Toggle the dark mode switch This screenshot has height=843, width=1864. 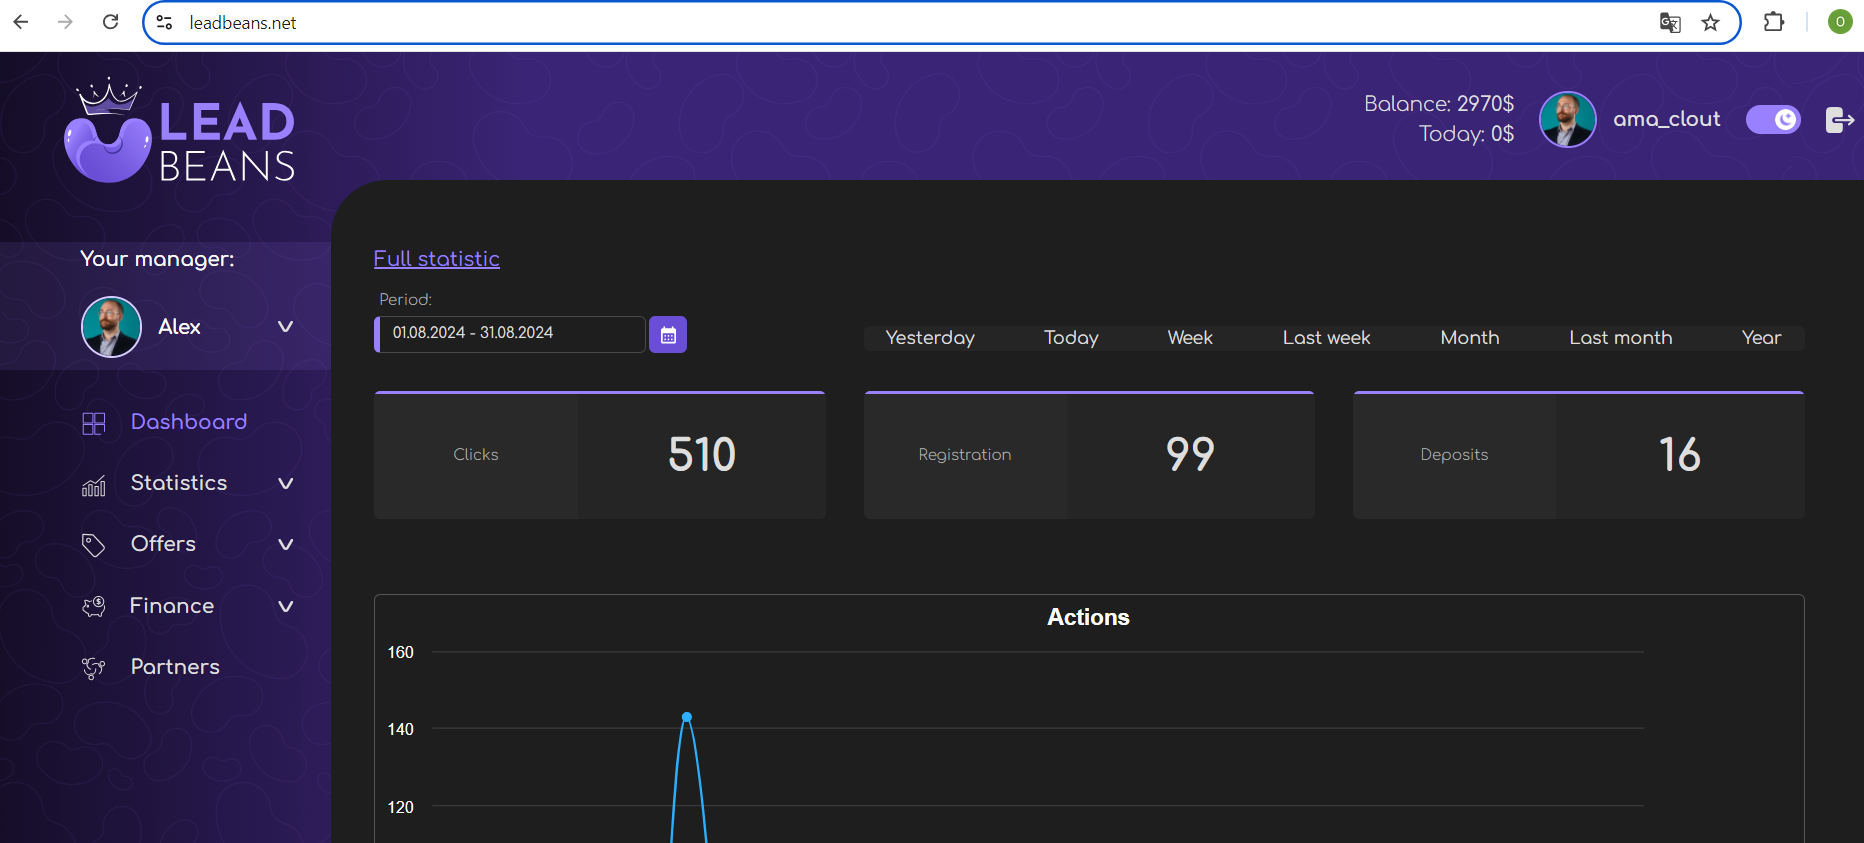(1773, 120)
